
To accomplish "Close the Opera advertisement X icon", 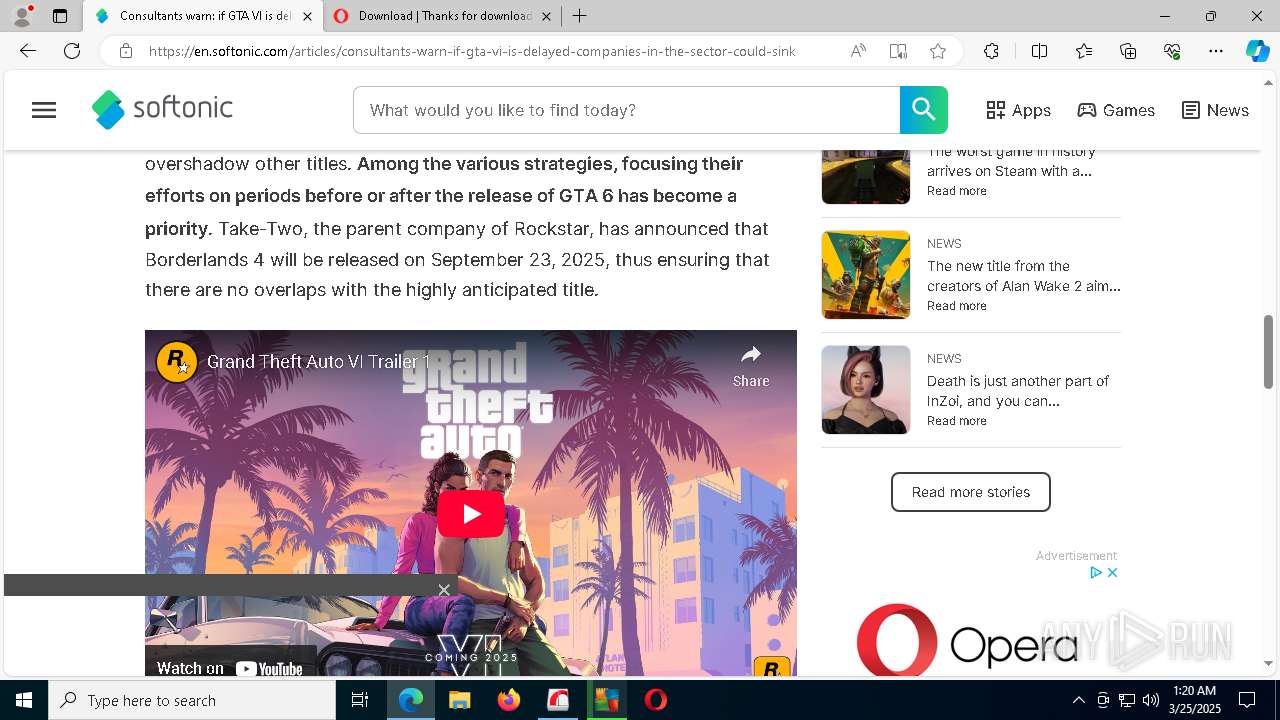I will [x=1112, y=572].
